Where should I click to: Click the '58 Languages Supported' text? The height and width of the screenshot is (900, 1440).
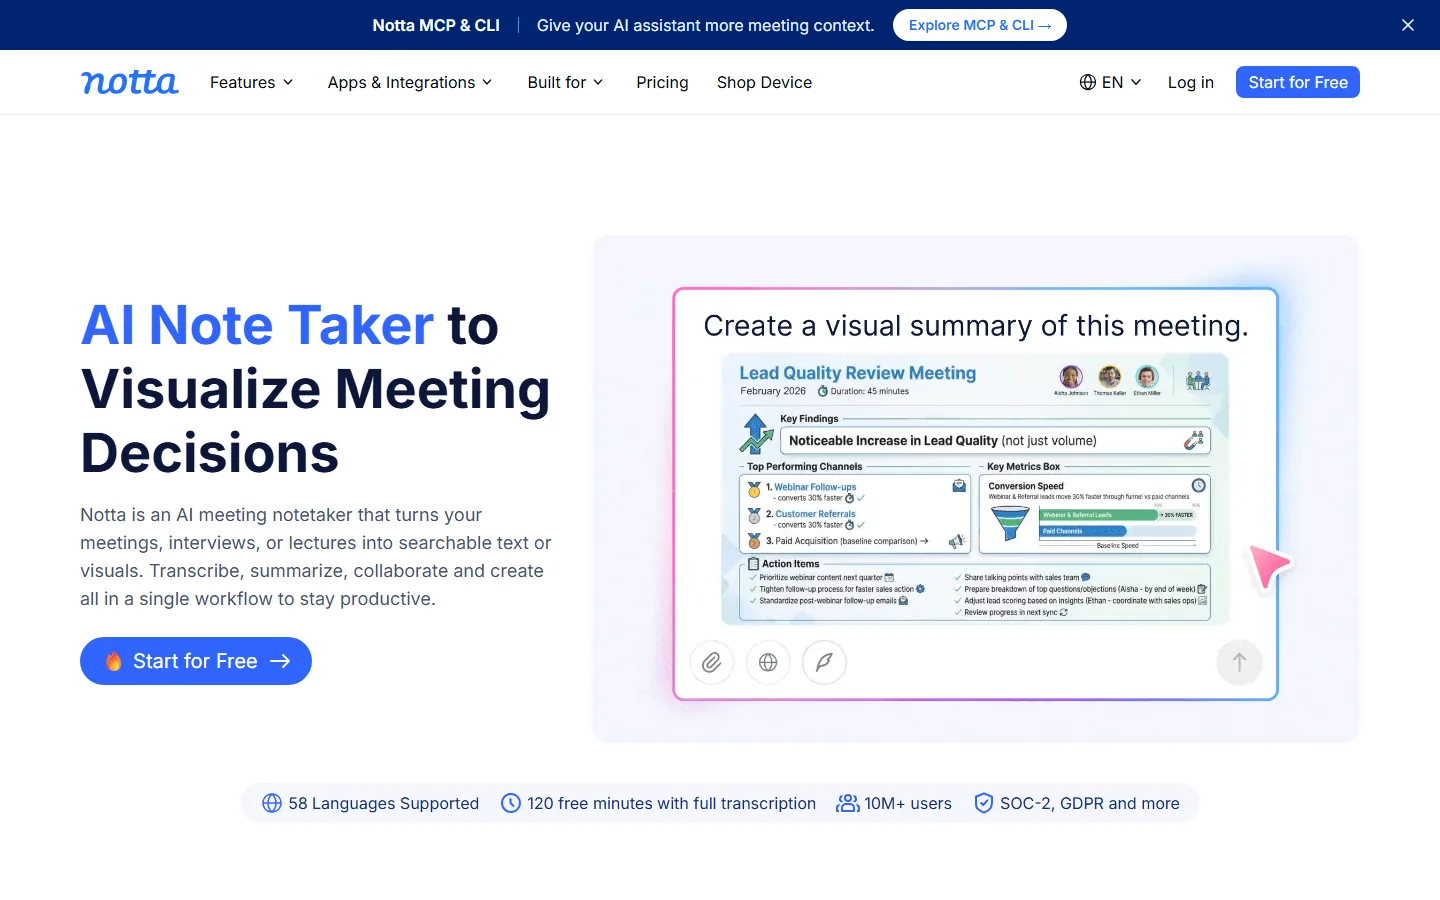[384, 803]
